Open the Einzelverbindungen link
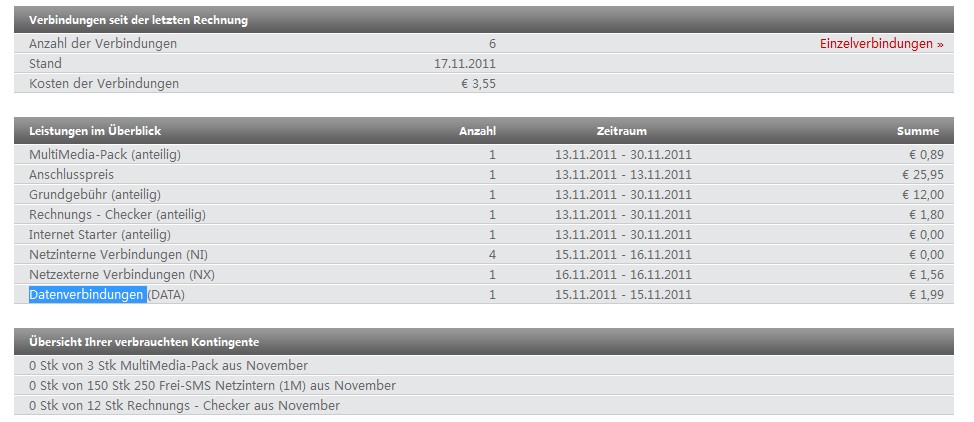Viewport: 974px width, 422px height. [x=881, y=44]
